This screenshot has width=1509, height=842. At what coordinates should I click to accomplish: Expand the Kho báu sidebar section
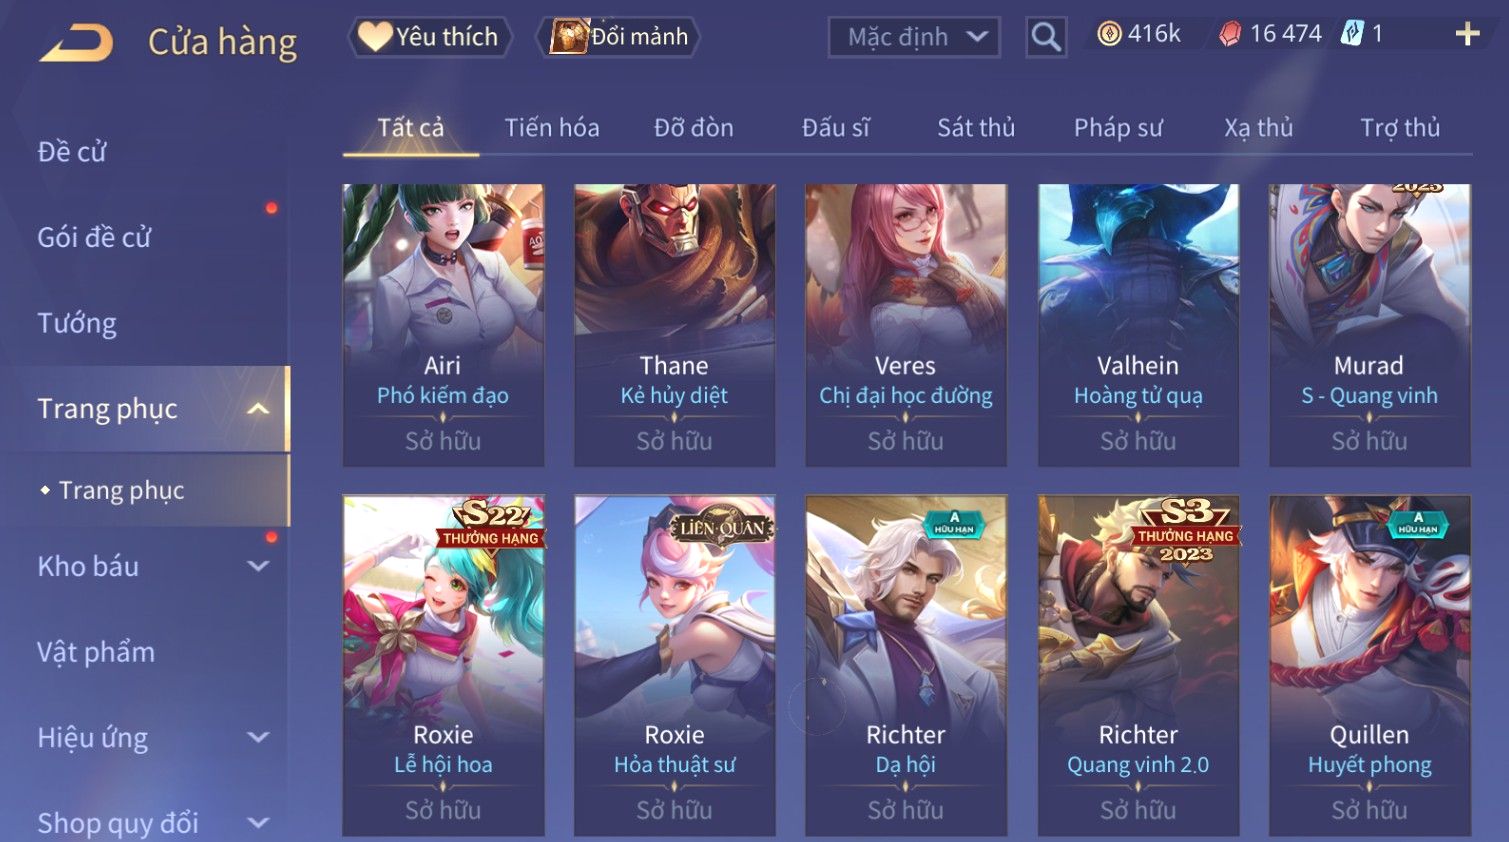(x=258, y=566)
